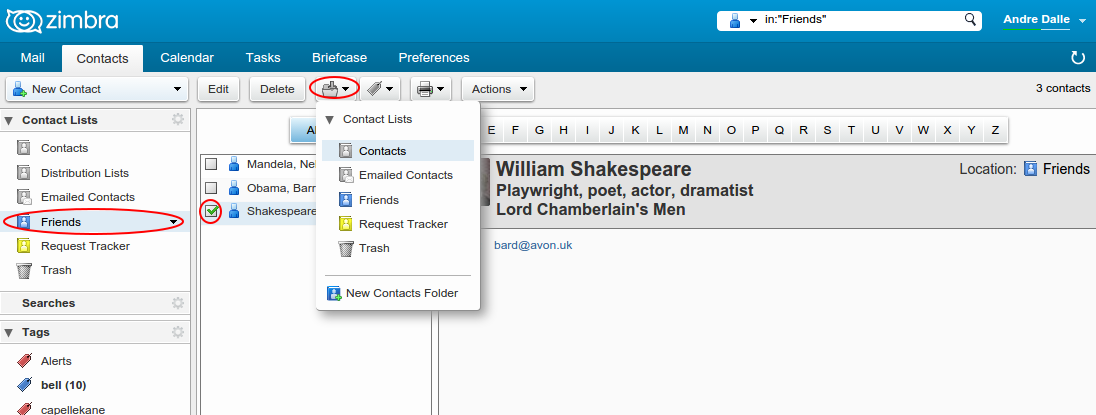Screen dimensions: 1096x415
Task: Click the Delete button
Action: tap(277, 89)
